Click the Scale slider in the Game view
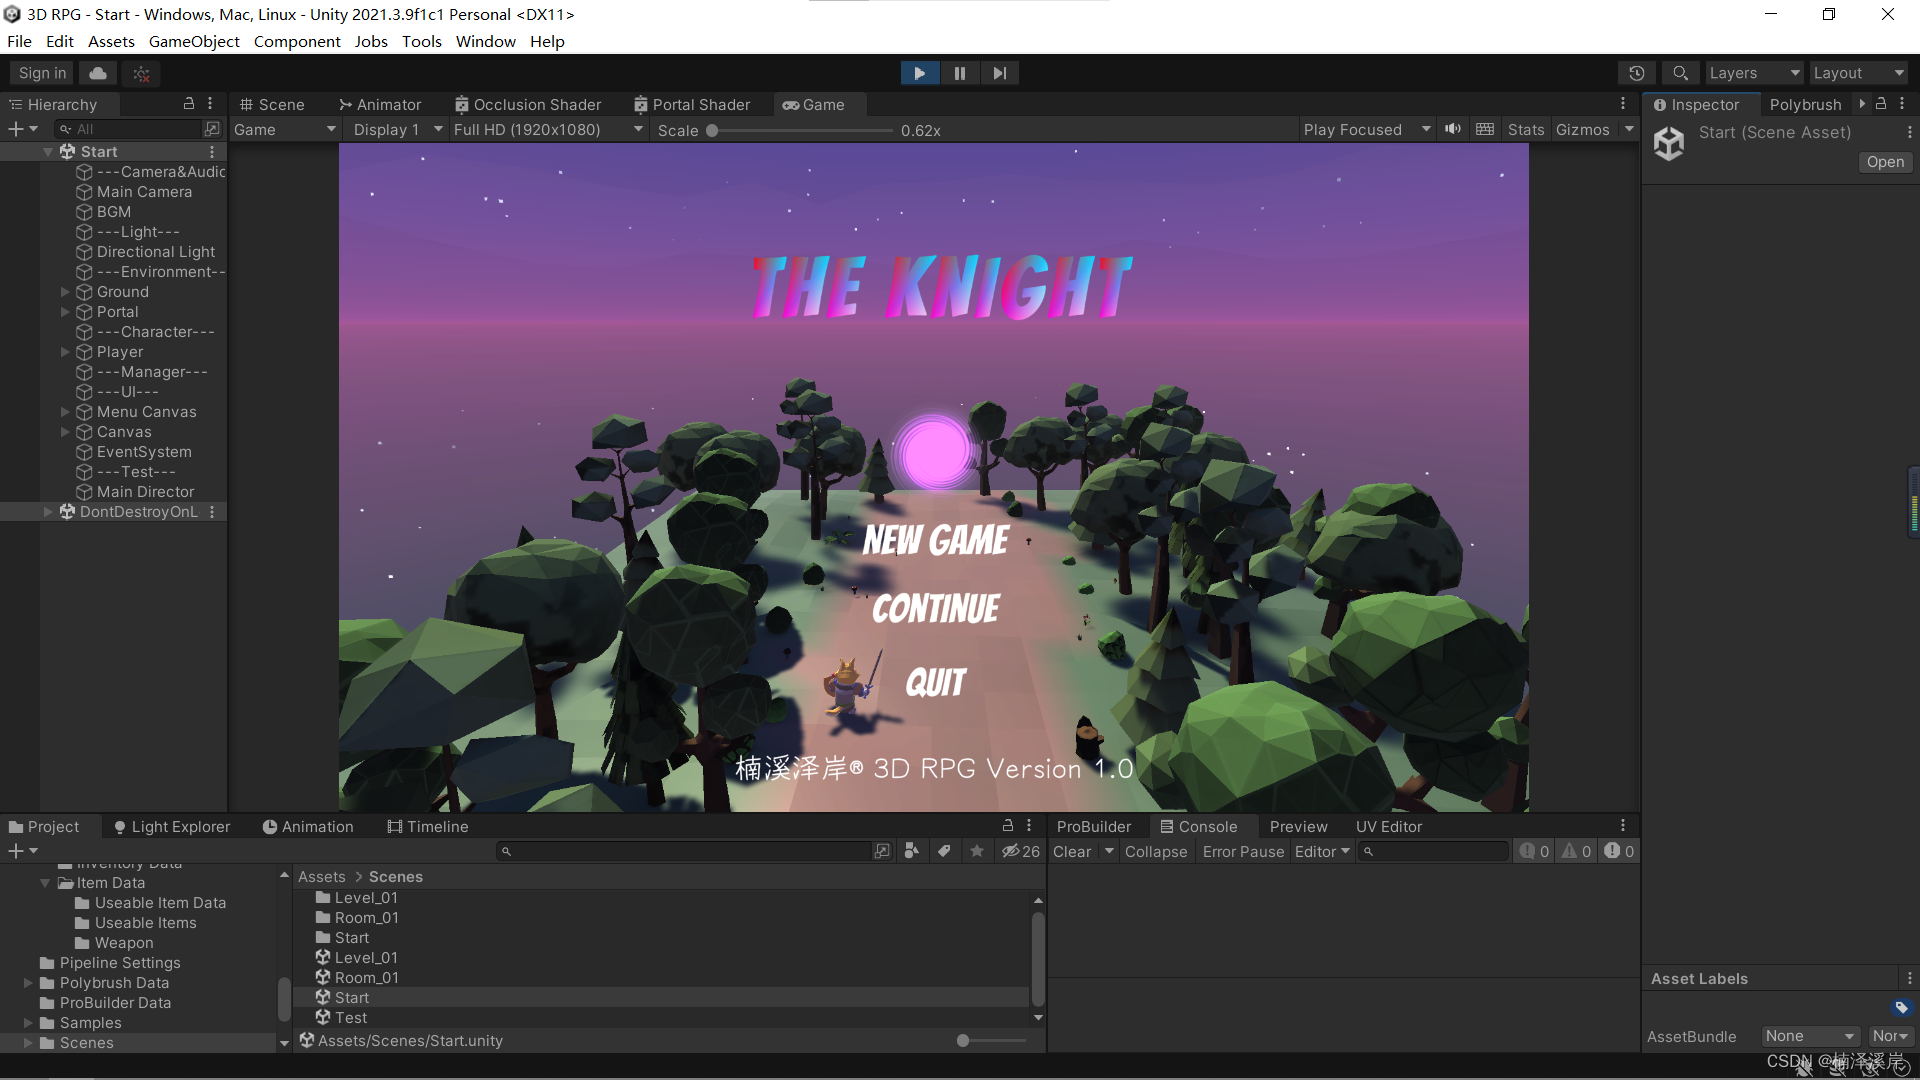 [x=712, y=129]
